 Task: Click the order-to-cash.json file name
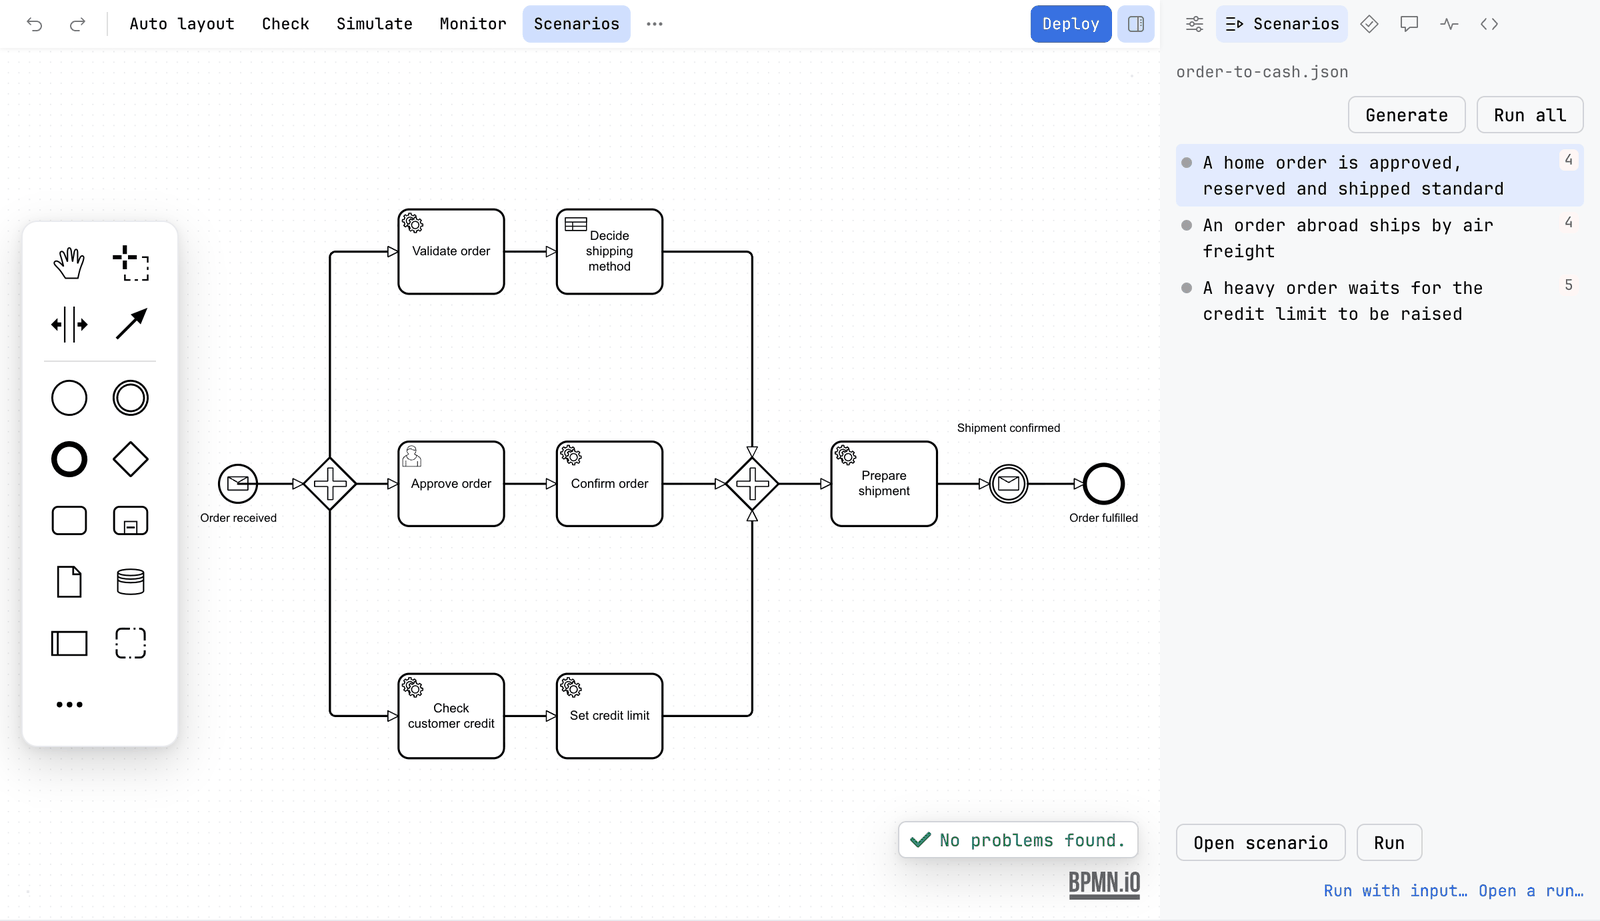(1262, 72)
